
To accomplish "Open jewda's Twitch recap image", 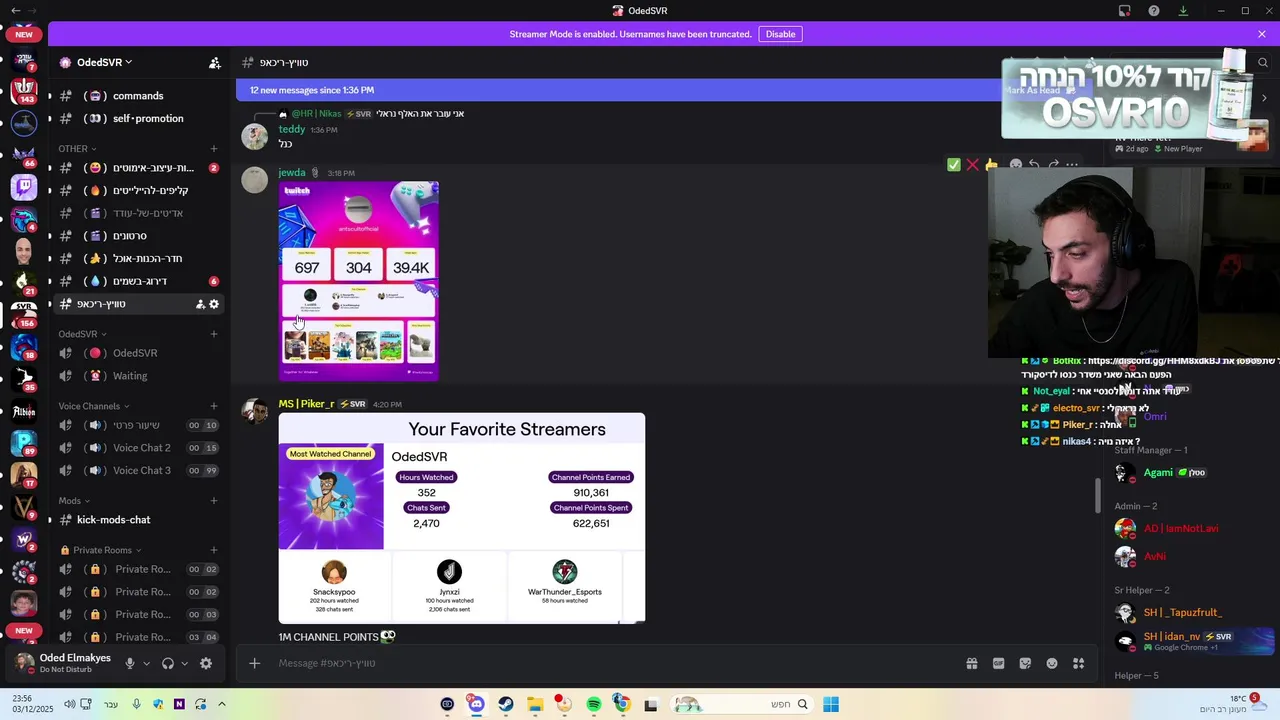I will pyautogui.click(x=359, y=281).
